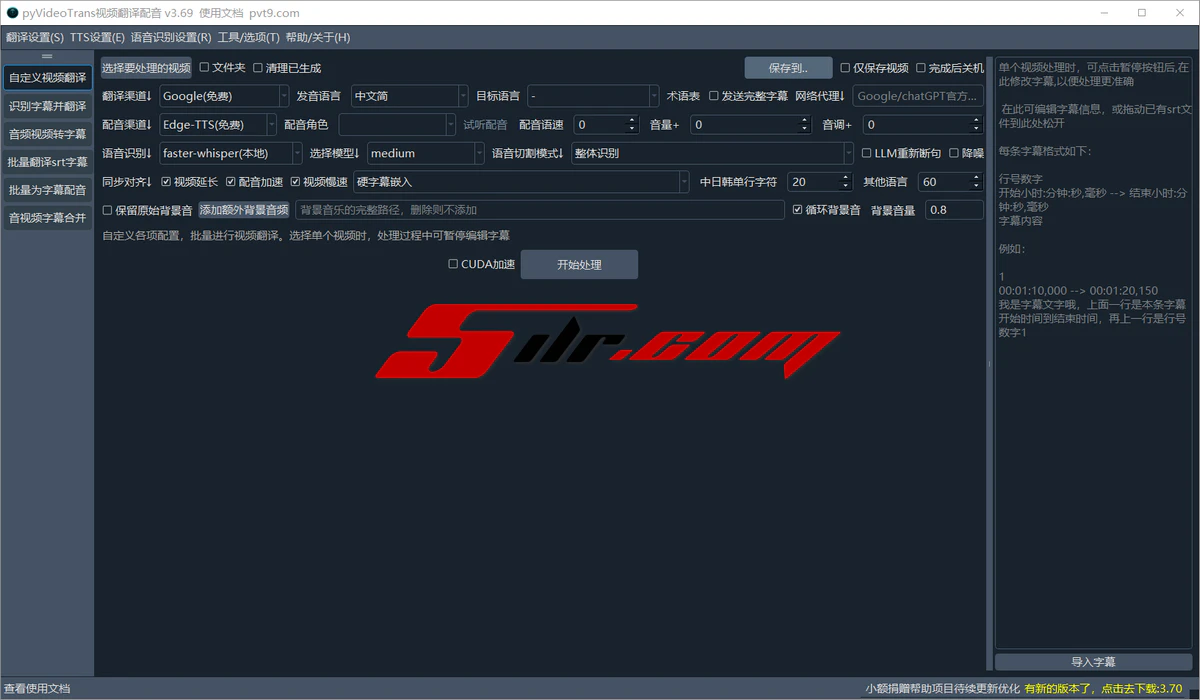1200x700 pixels.
Task: Start the job with 开始处理
Action: (579, 264)
